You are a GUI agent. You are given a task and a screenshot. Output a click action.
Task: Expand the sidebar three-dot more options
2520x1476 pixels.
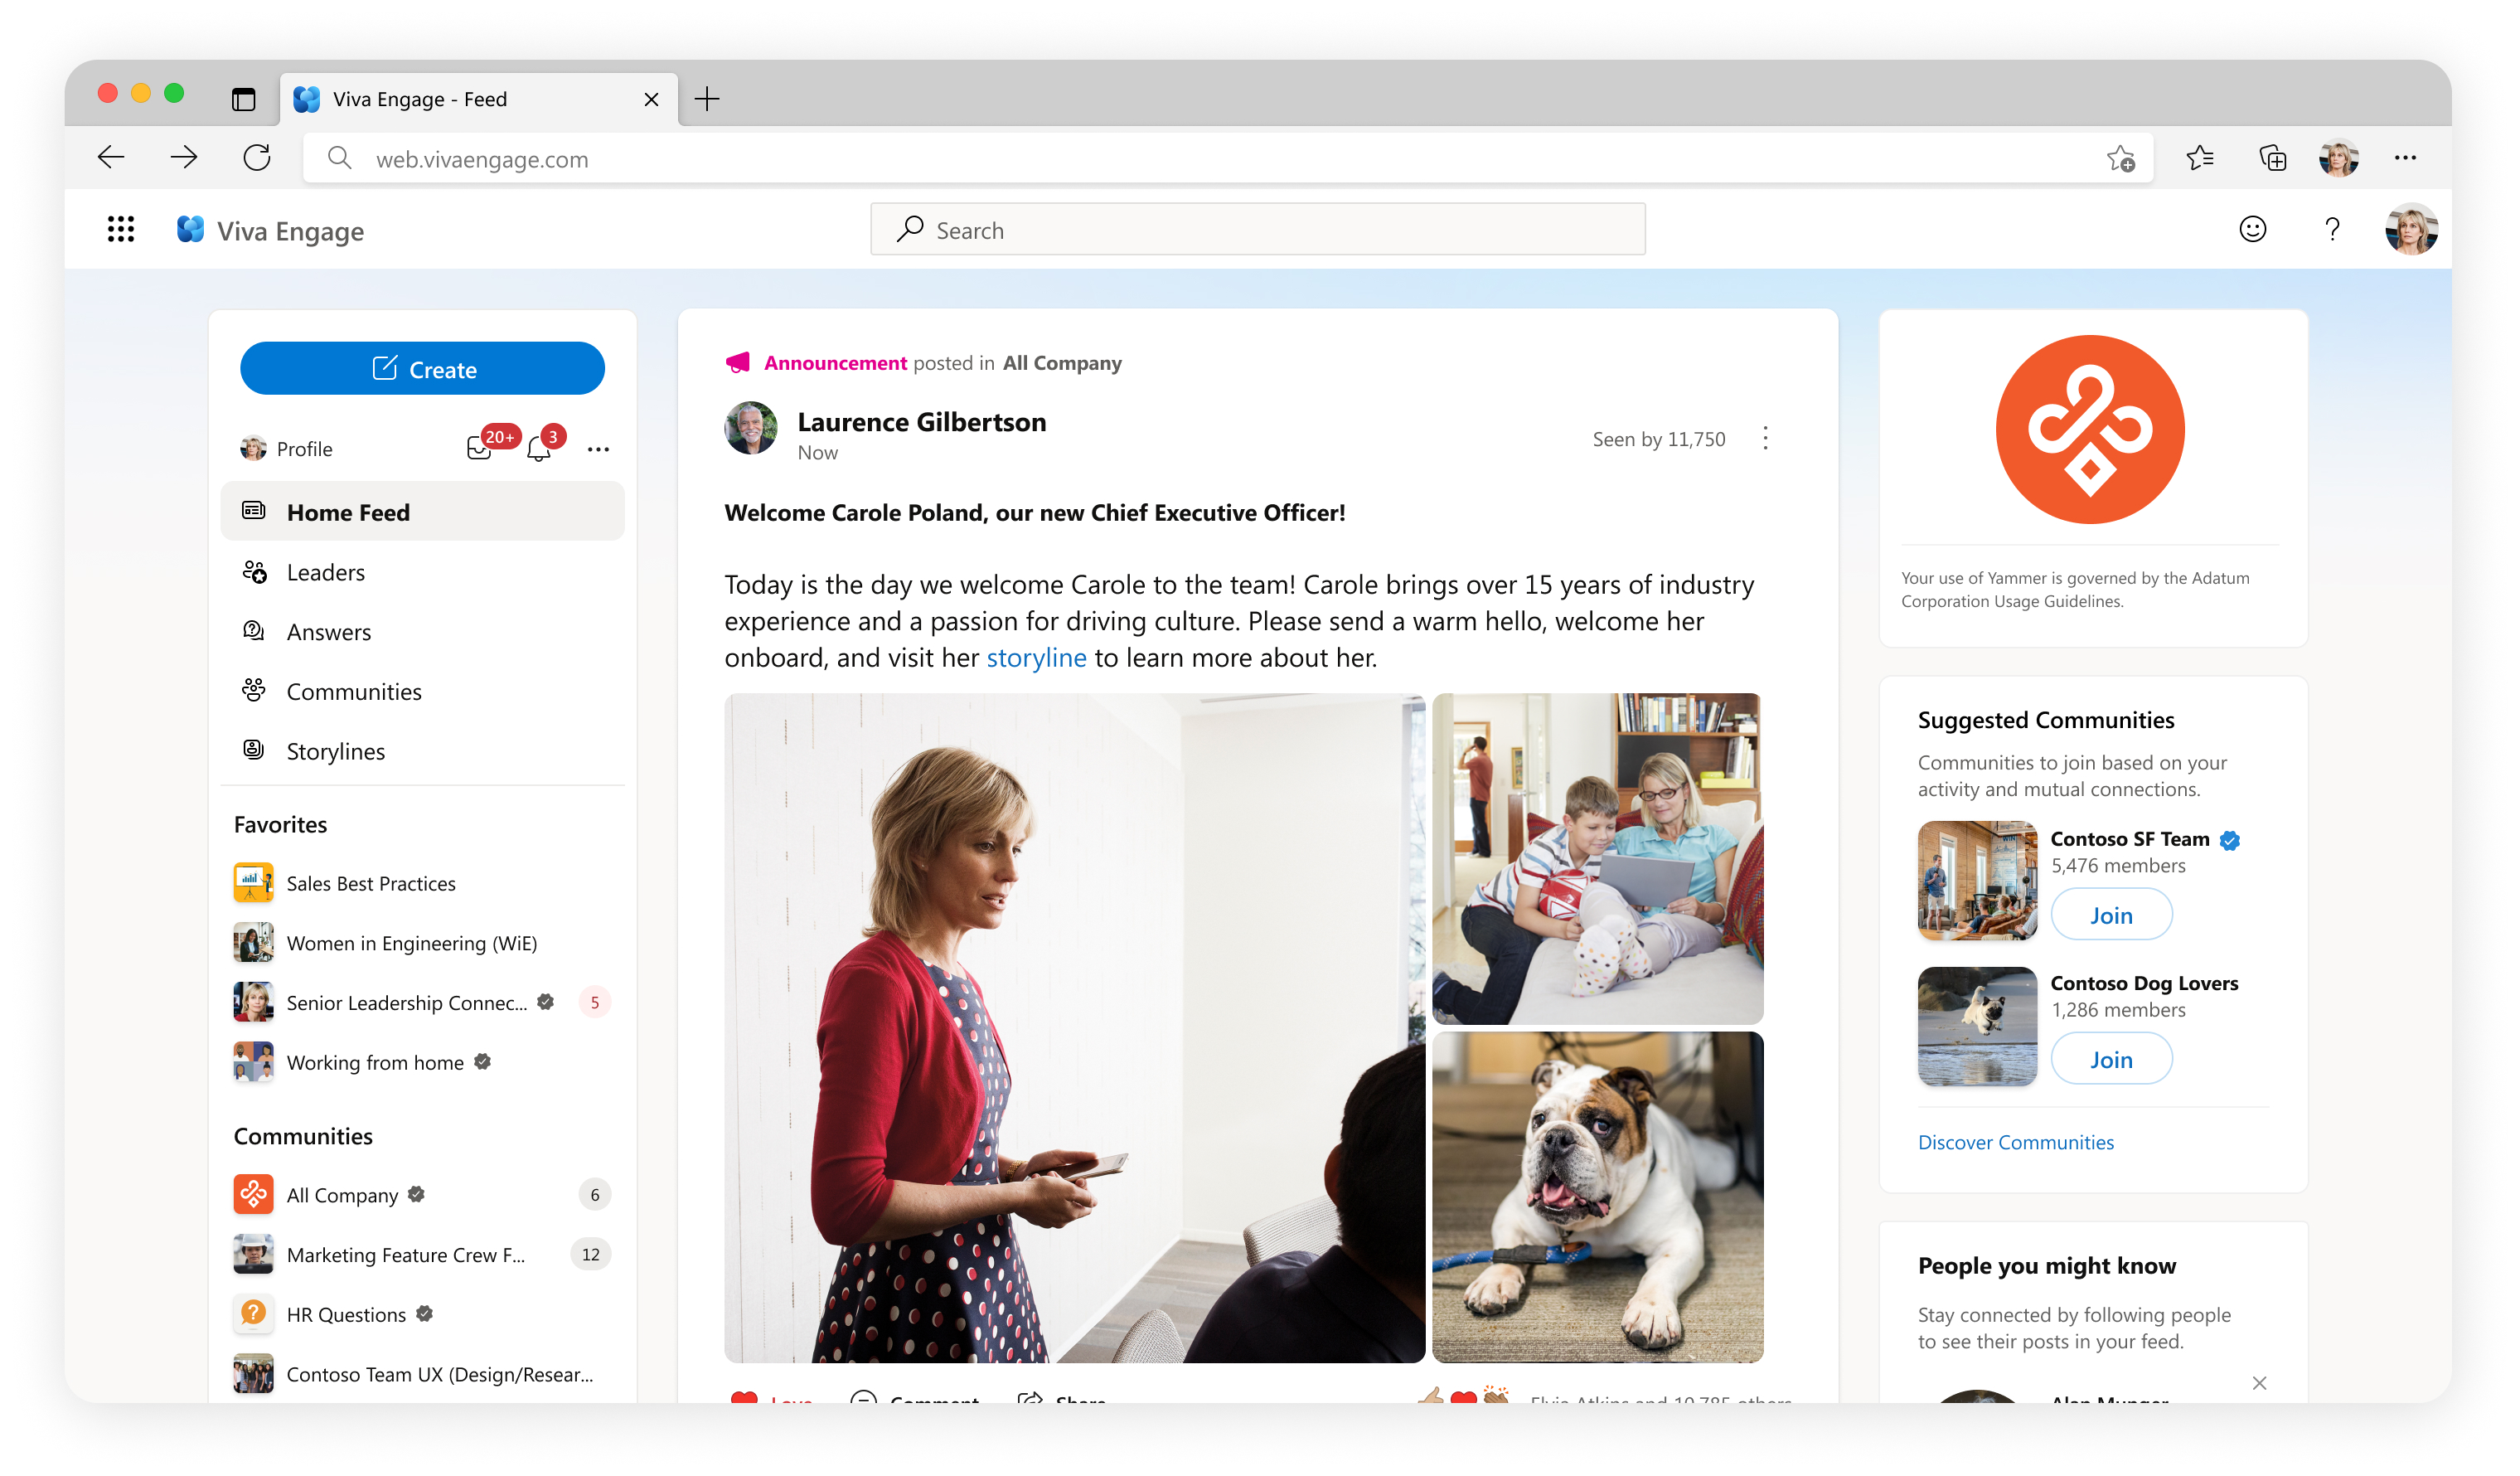598,449
